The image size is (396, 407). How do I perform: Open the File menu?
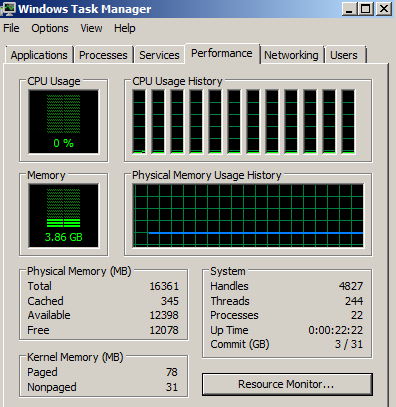(x=11, y=28)
